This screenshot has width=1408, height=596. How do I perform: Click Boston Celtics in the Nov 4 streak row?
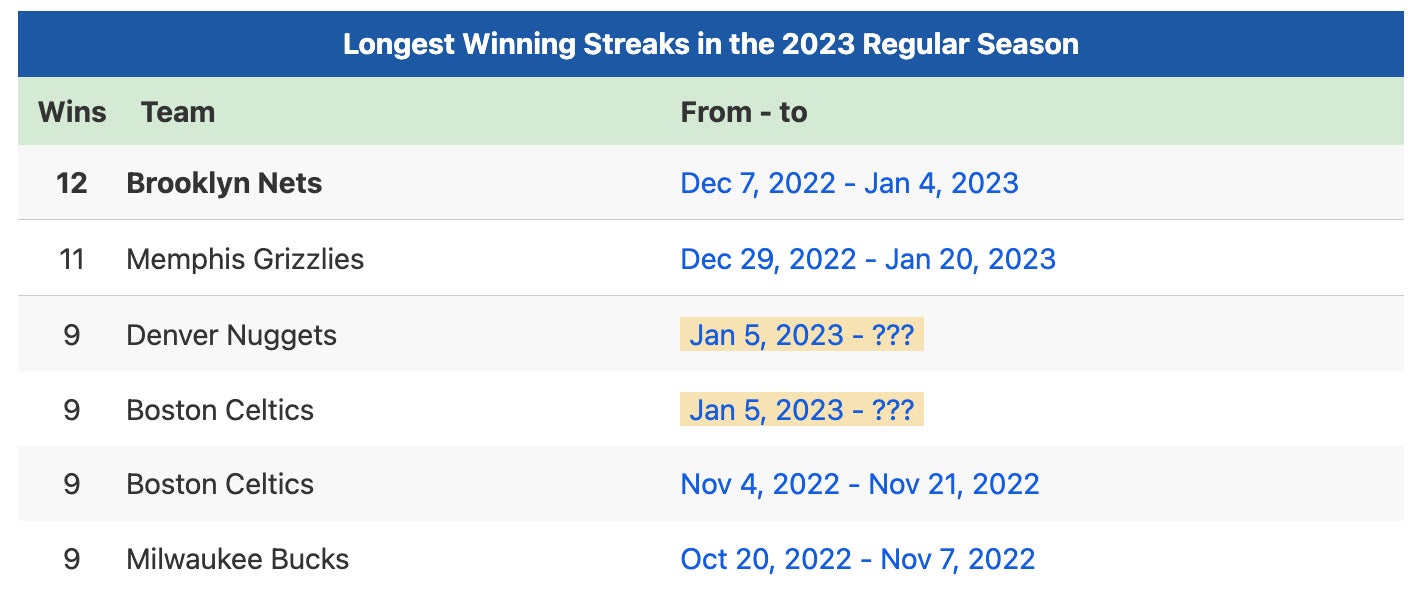[220, 484]
